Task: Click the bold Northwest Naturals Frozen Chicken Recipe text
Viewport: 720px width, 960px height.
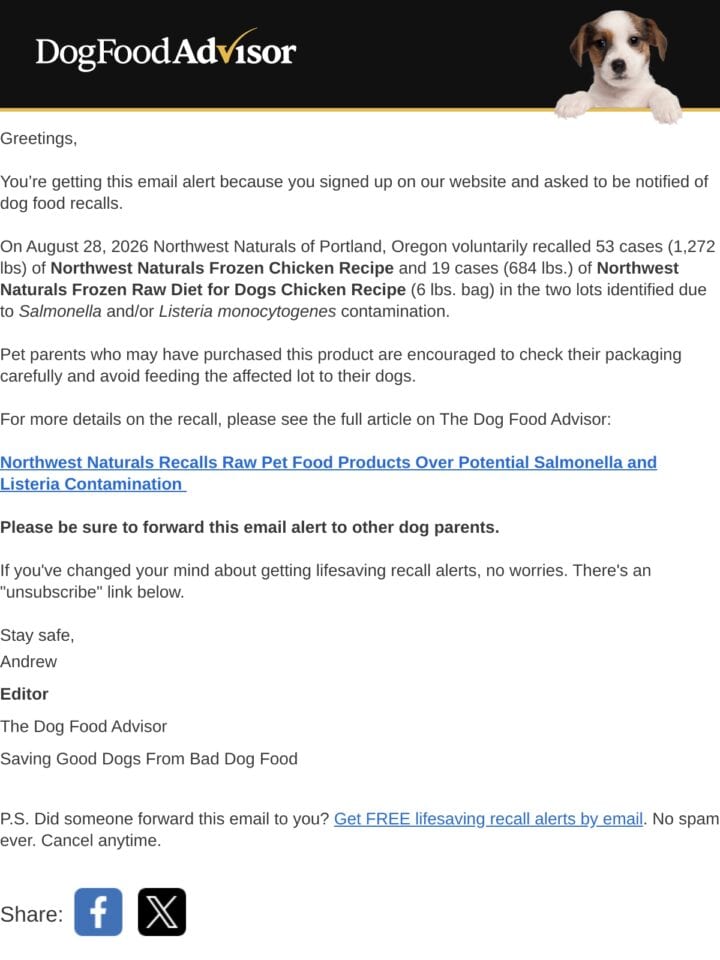Action: [222, 268]
